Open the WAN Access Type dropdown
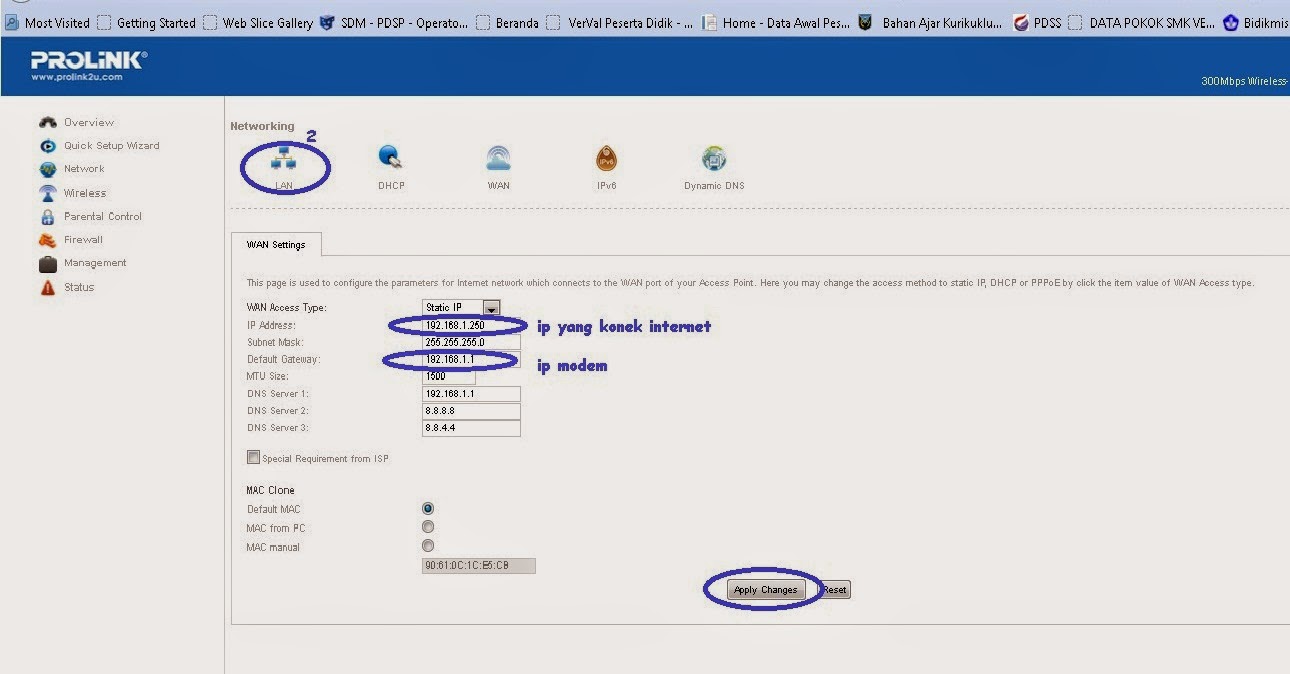 tap(491, 307)
